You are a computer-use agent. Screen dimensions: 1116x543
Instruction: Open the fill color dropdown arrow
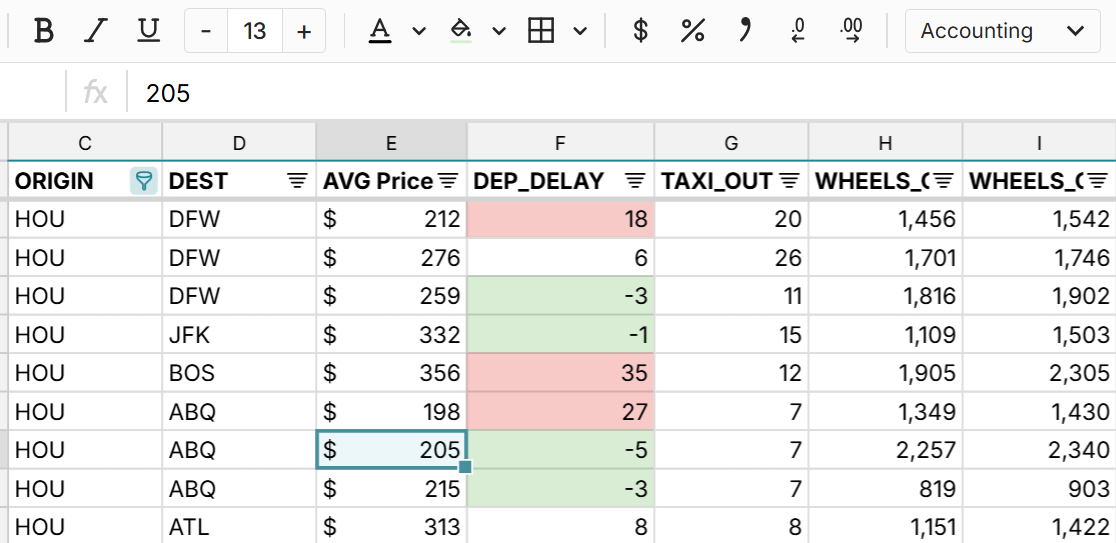coord(499,31)
